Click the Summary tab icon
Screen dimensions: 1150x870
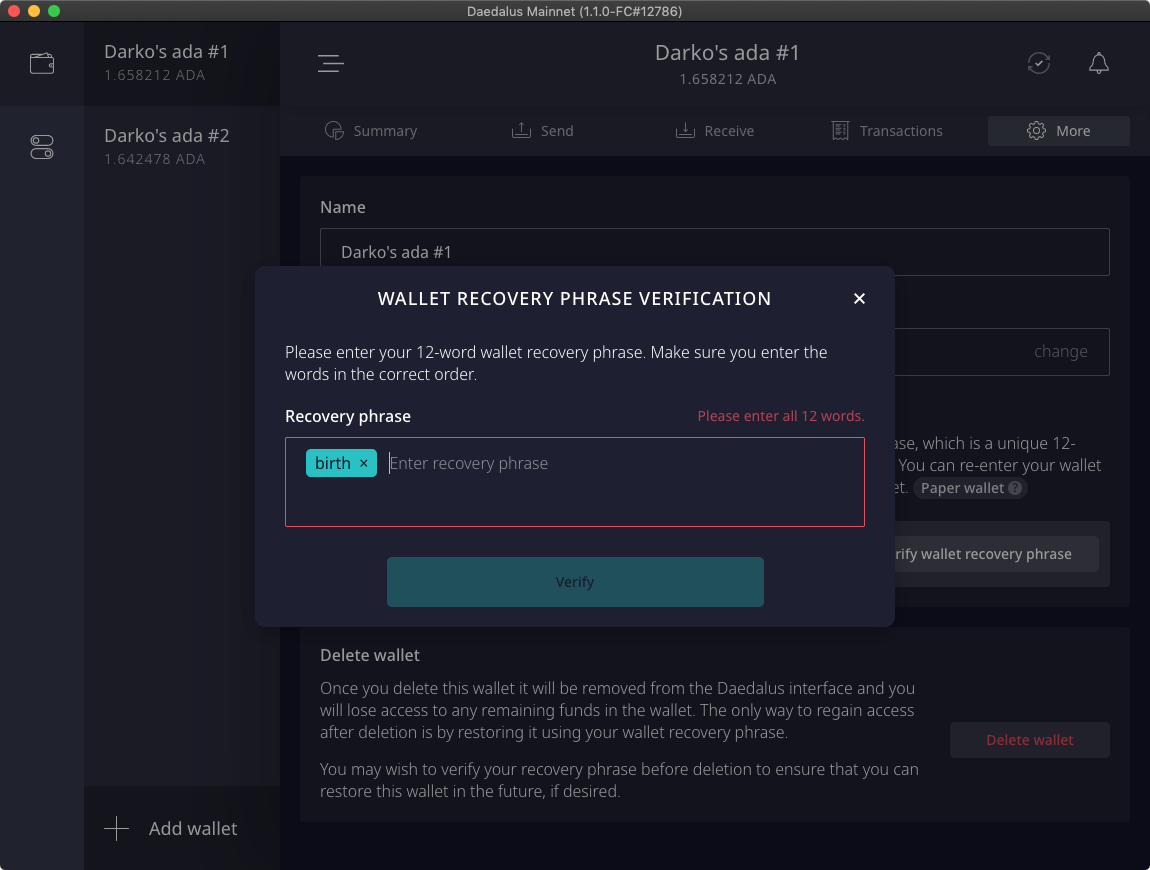(x=334, y=131)
